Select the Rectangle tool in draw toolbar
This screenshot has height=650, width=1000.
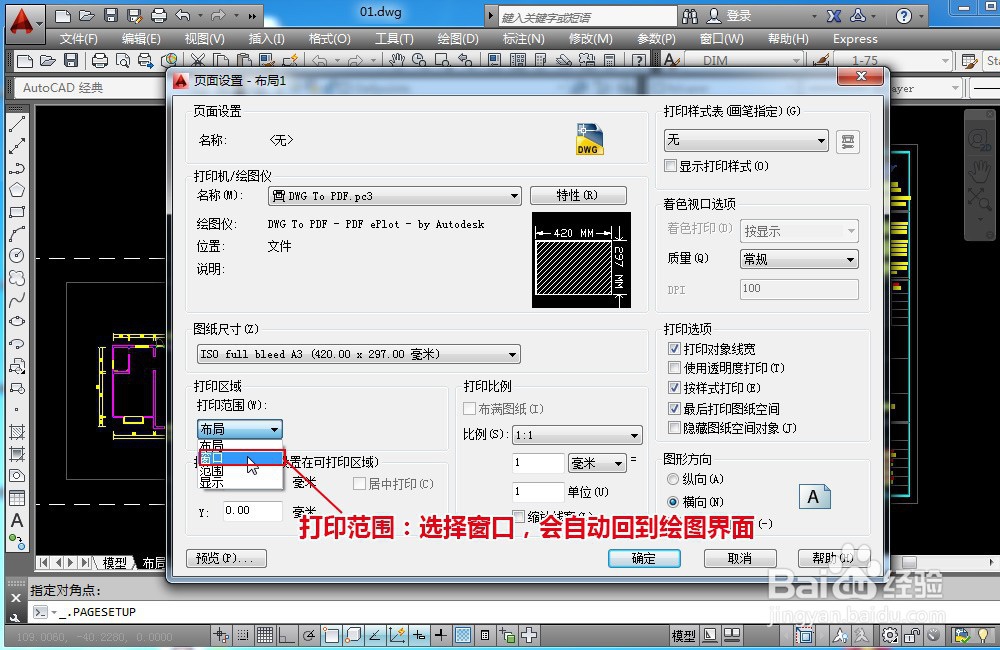[x=17, y=212]
